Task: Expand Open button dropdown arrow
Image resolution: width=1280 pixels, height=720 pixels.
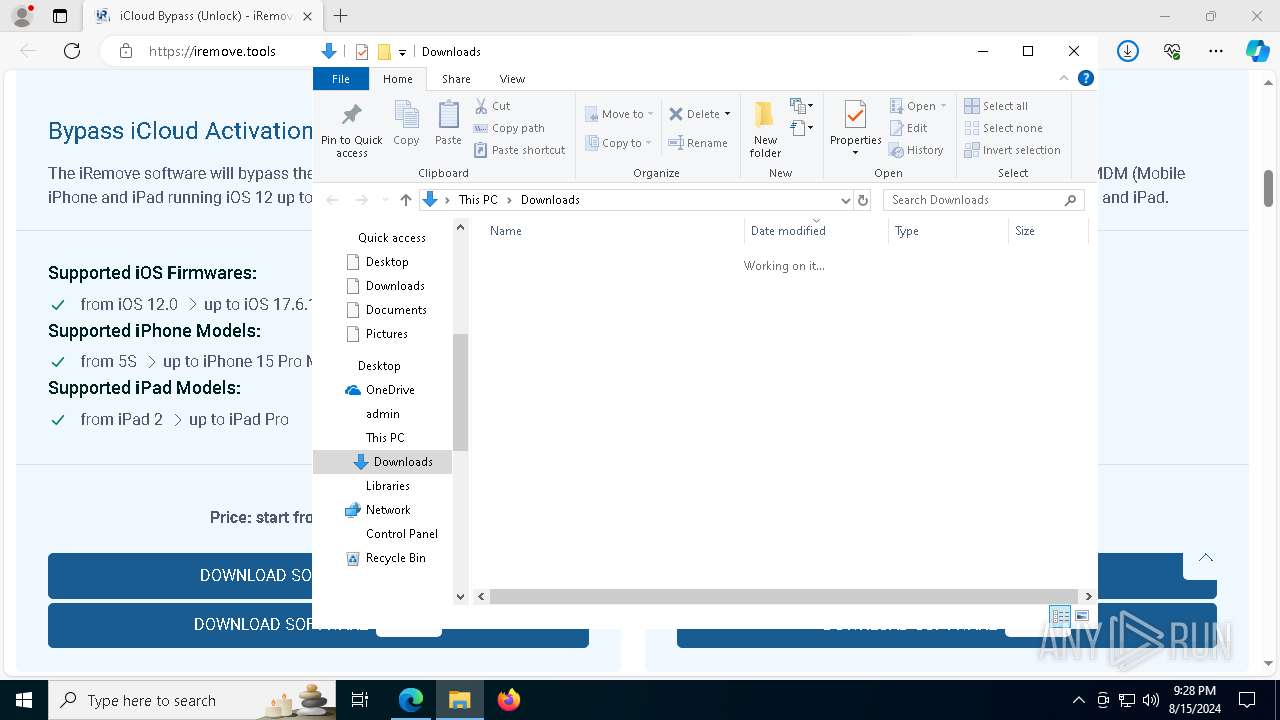Action: tap(943, 106)
